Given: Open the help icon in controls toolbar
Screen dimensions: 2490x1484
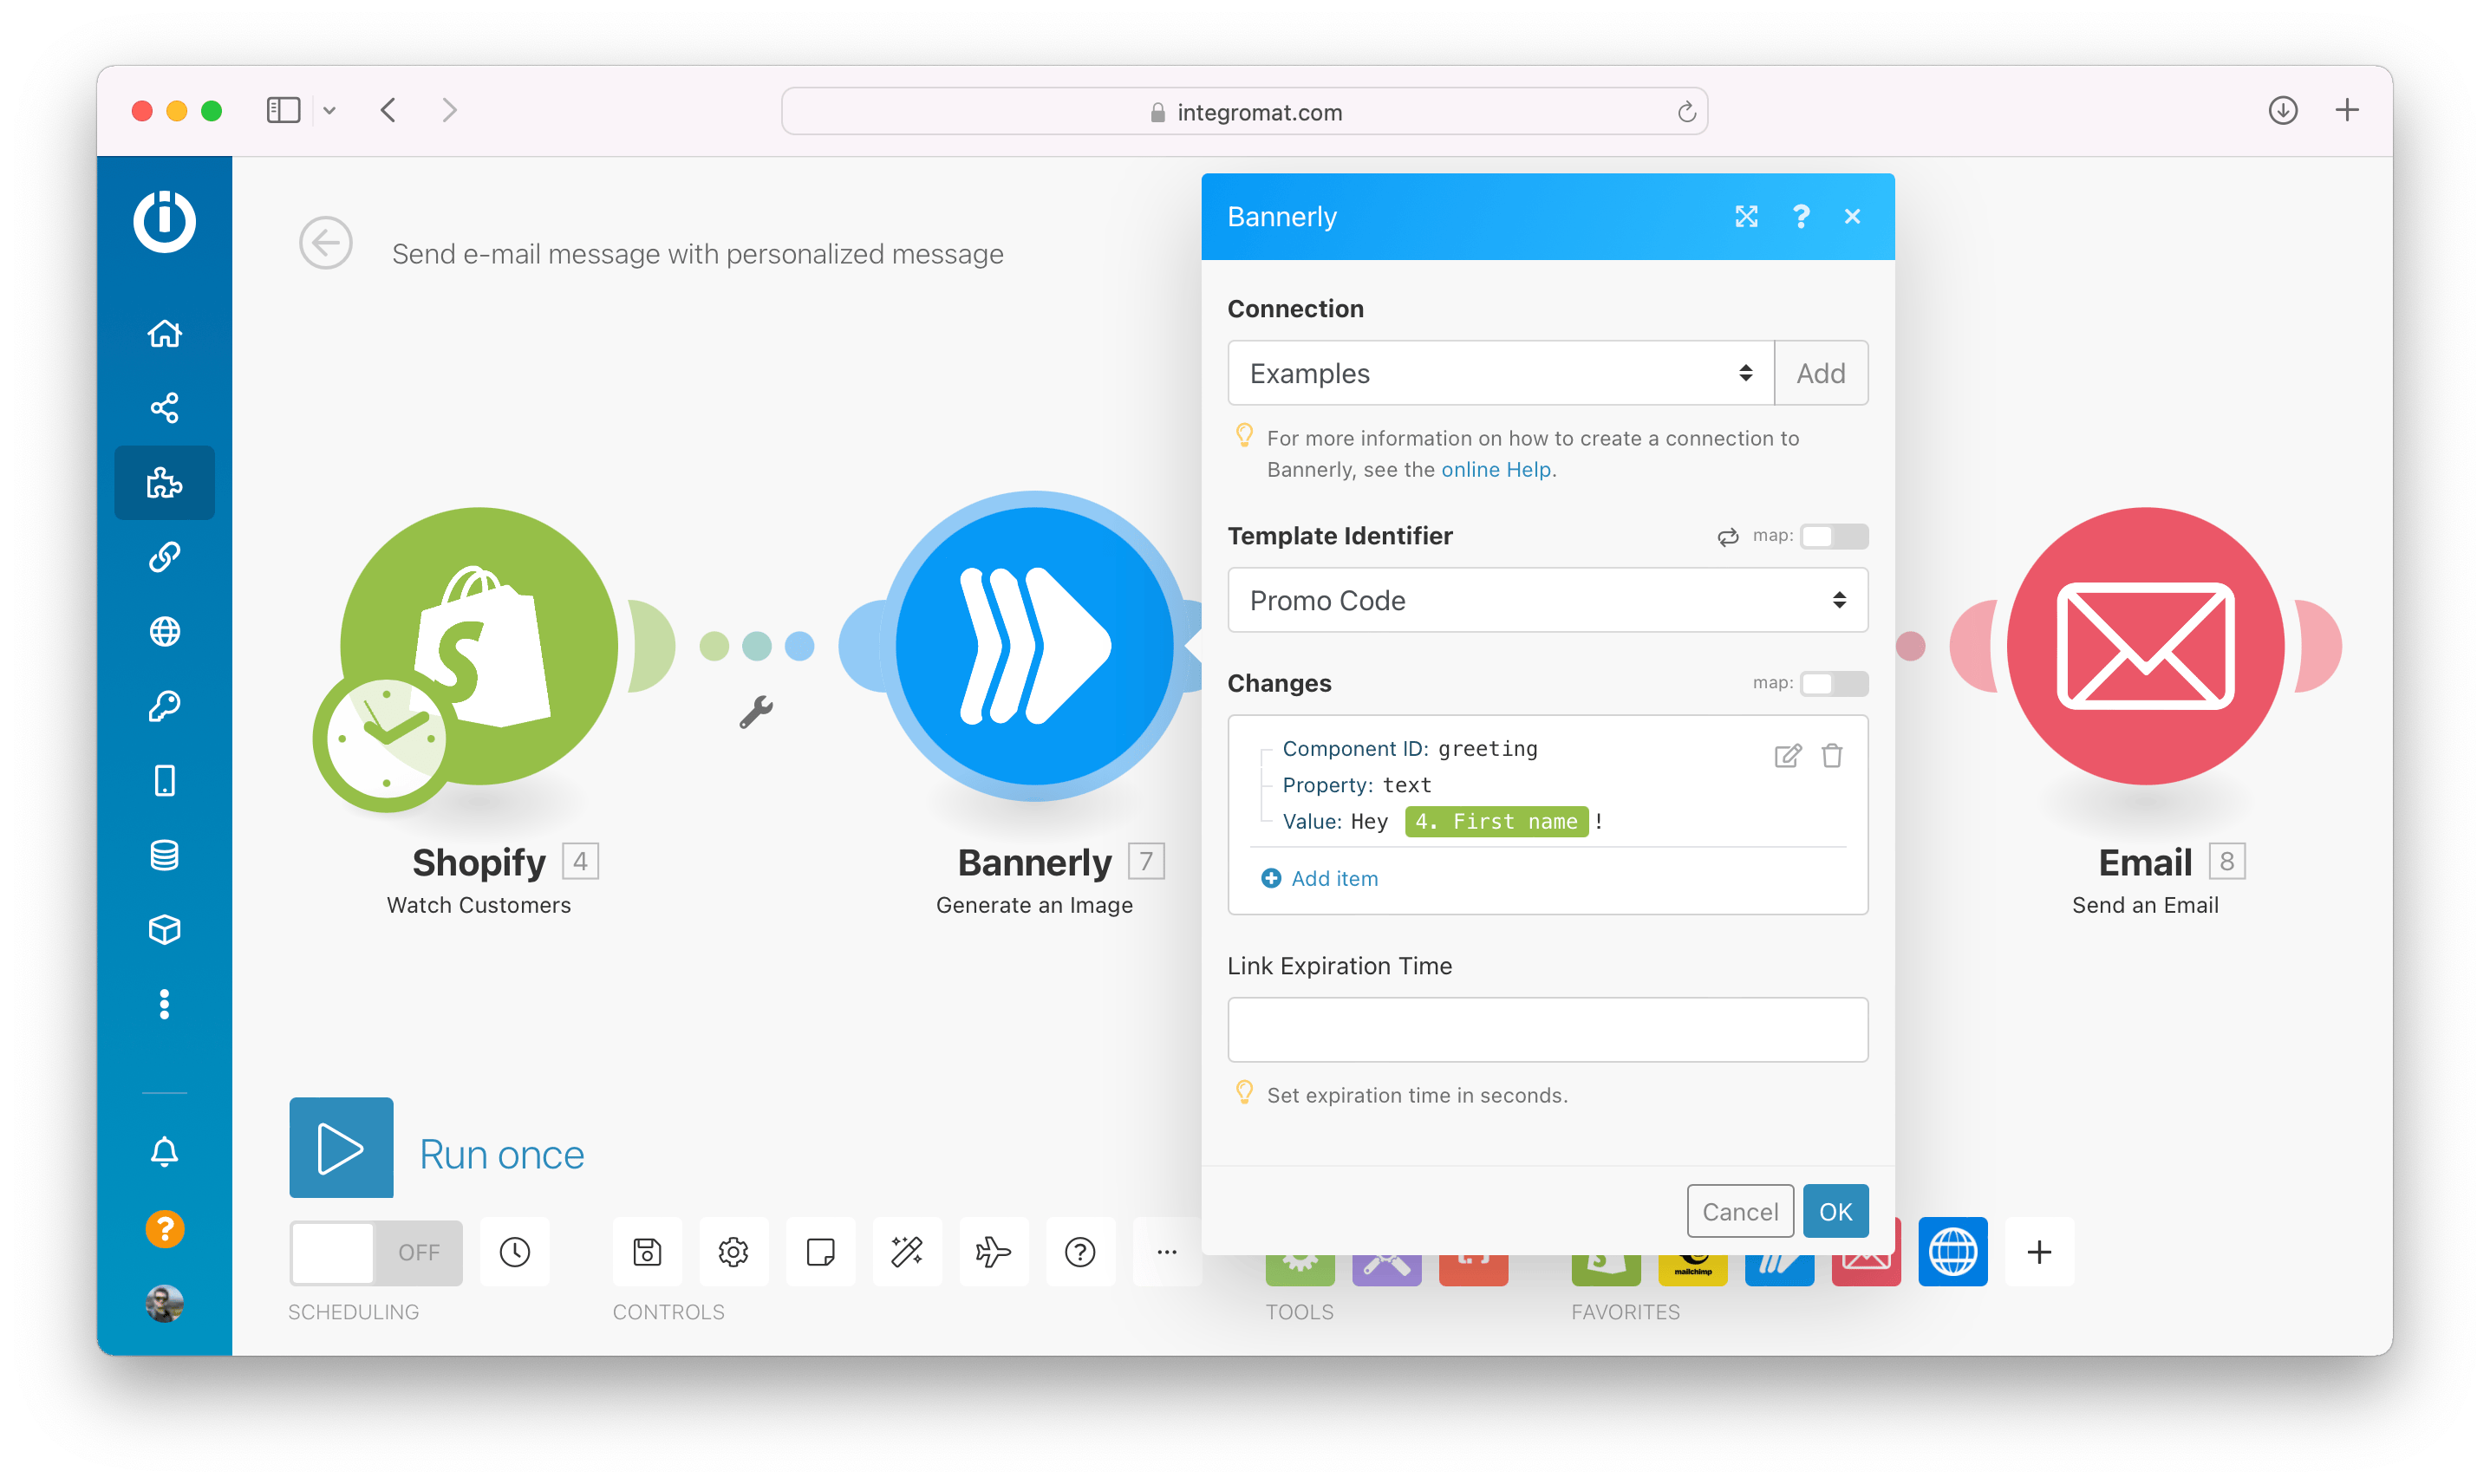Looking at the screenshot, I should tap(1080, 1251).
